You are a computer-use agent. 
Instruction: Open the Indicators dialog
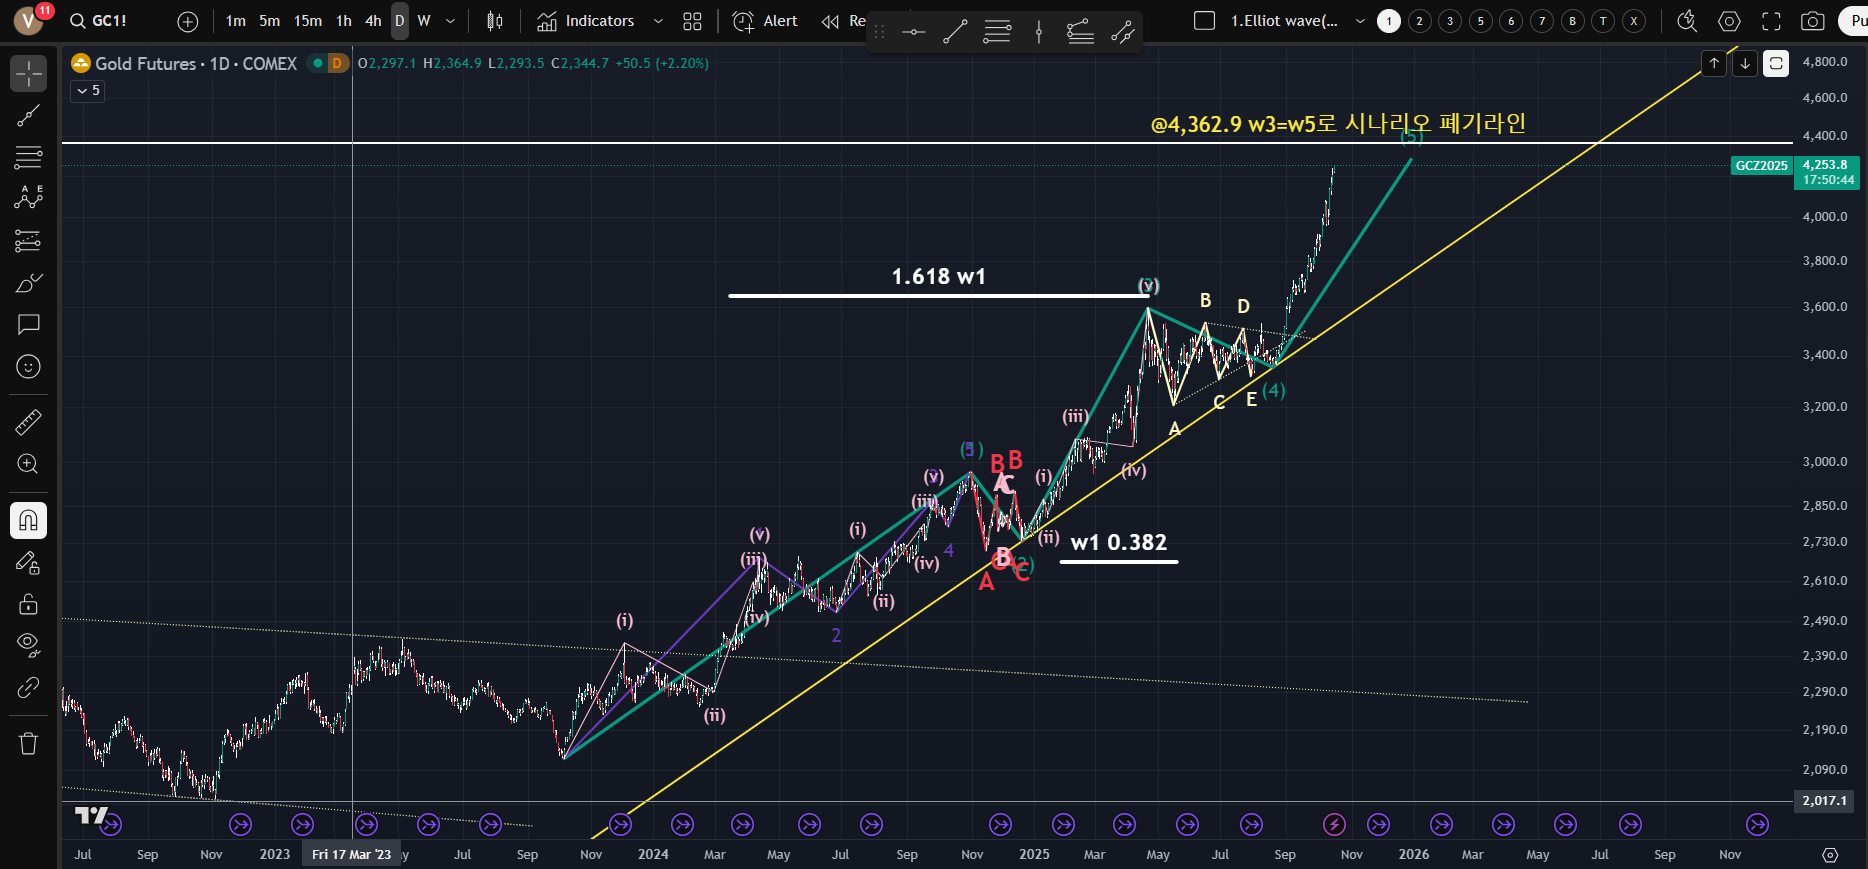coord(586,21)
